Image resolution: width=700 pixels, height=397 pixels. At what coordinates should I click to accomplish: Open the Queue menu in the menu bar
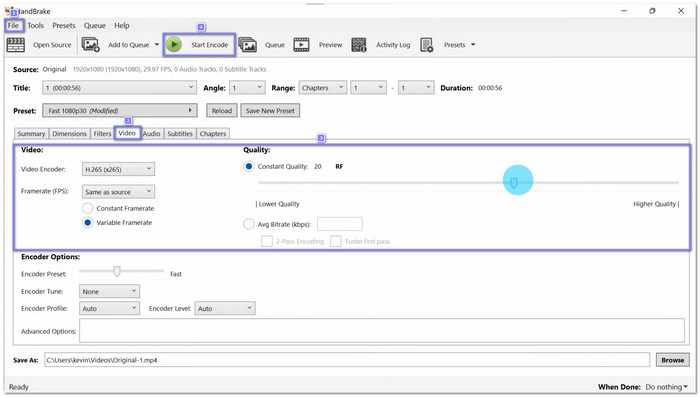click(95, 25)
